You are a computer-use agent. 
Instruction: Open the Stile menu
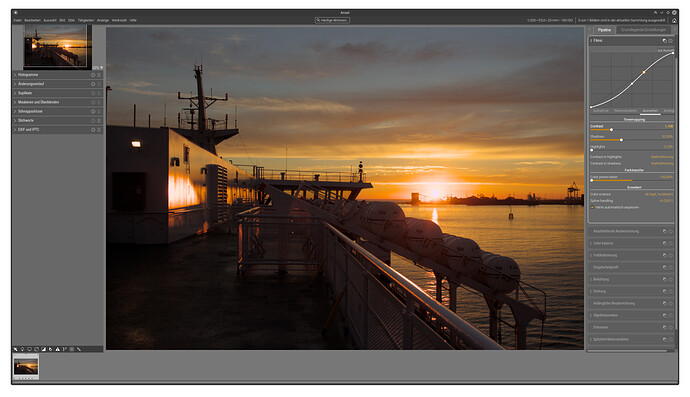[x=71, y=20]
